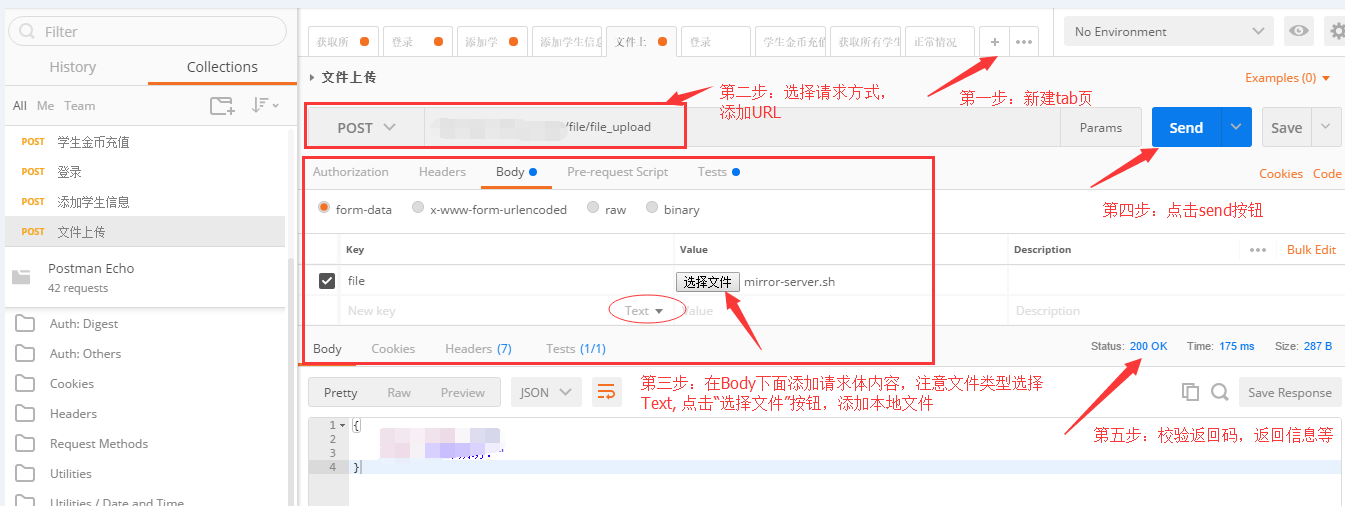Open the No Environment dropdown
1345x526 pixels.
click(1168, 31)
